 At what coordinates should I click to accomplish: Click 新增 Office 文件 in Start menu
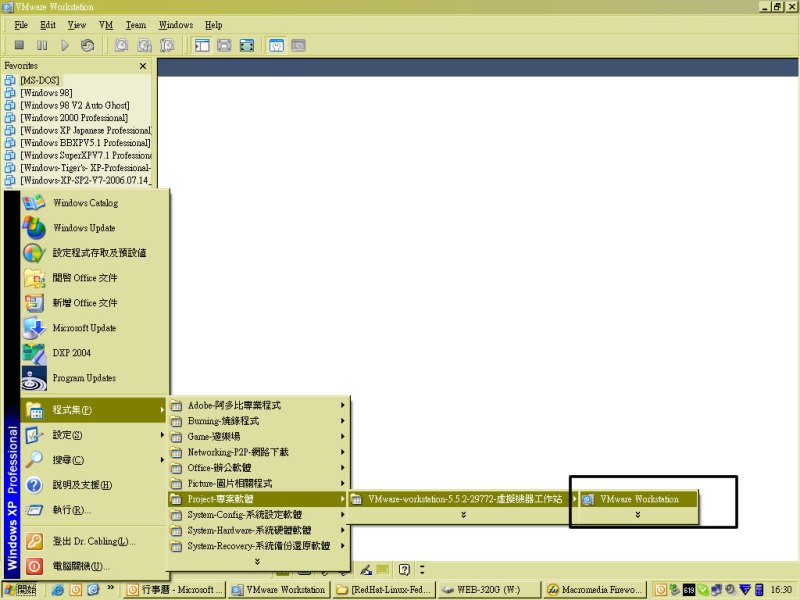point(94,303)
